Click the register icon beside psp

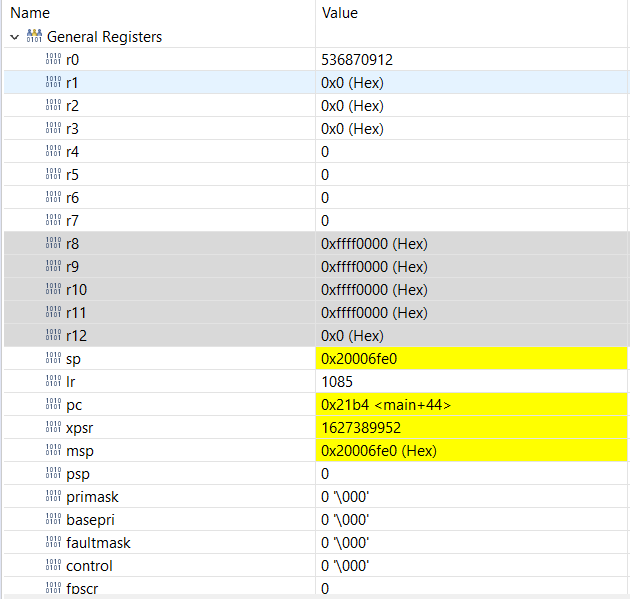coord(53,473)
